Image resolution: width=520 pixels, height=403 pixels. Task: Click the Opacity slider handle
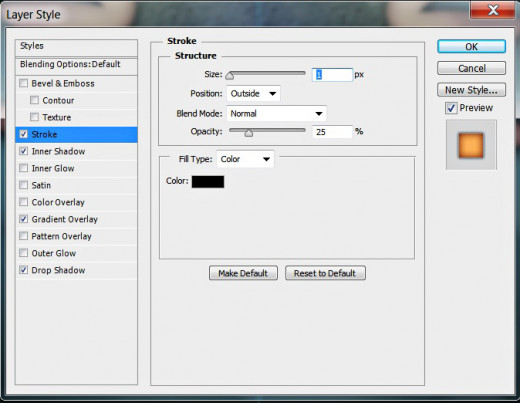point(249,133)
